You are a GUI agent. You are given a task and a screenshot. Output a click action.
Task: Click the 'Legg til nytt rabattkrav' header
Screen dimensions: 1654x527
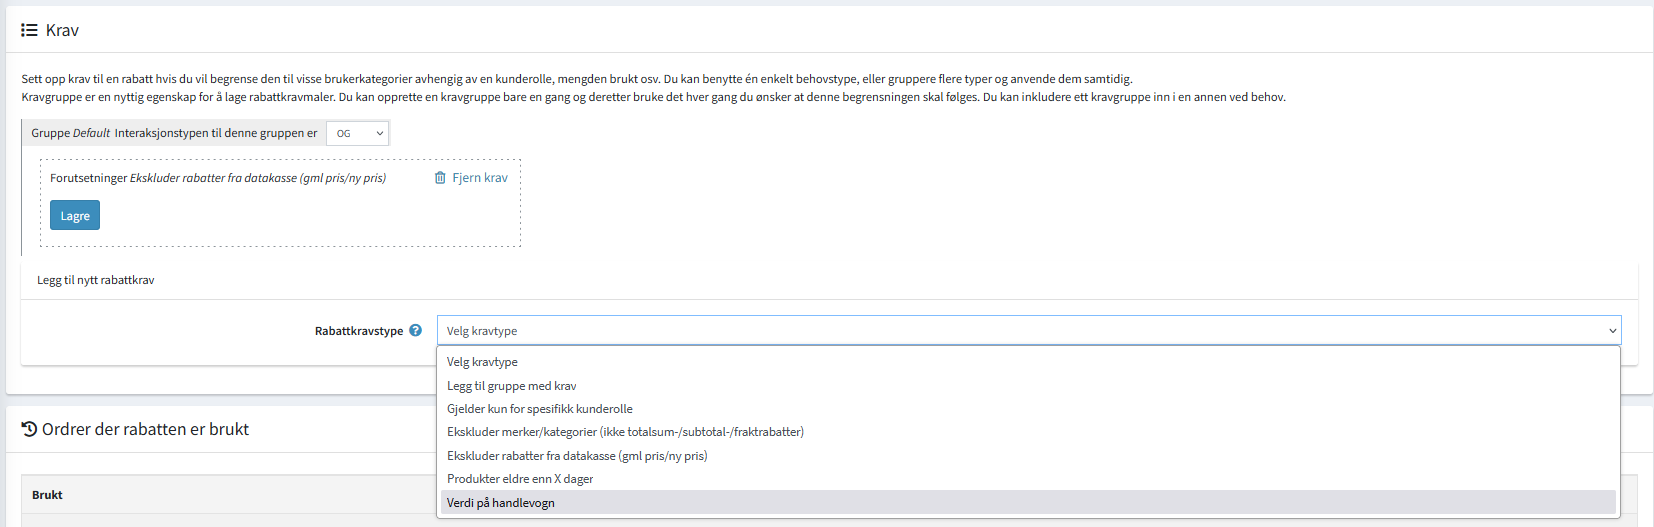(x=96, y=280)
